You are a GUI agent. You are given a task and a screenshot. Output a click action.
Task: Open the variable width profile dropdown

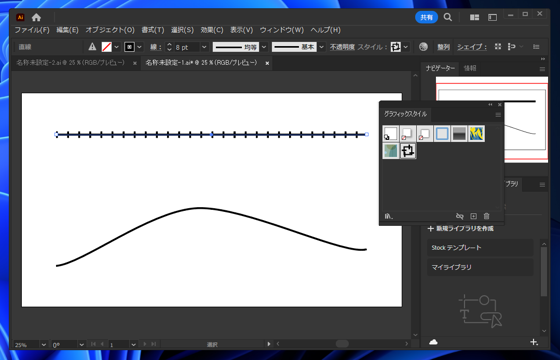tap(264, 47)
